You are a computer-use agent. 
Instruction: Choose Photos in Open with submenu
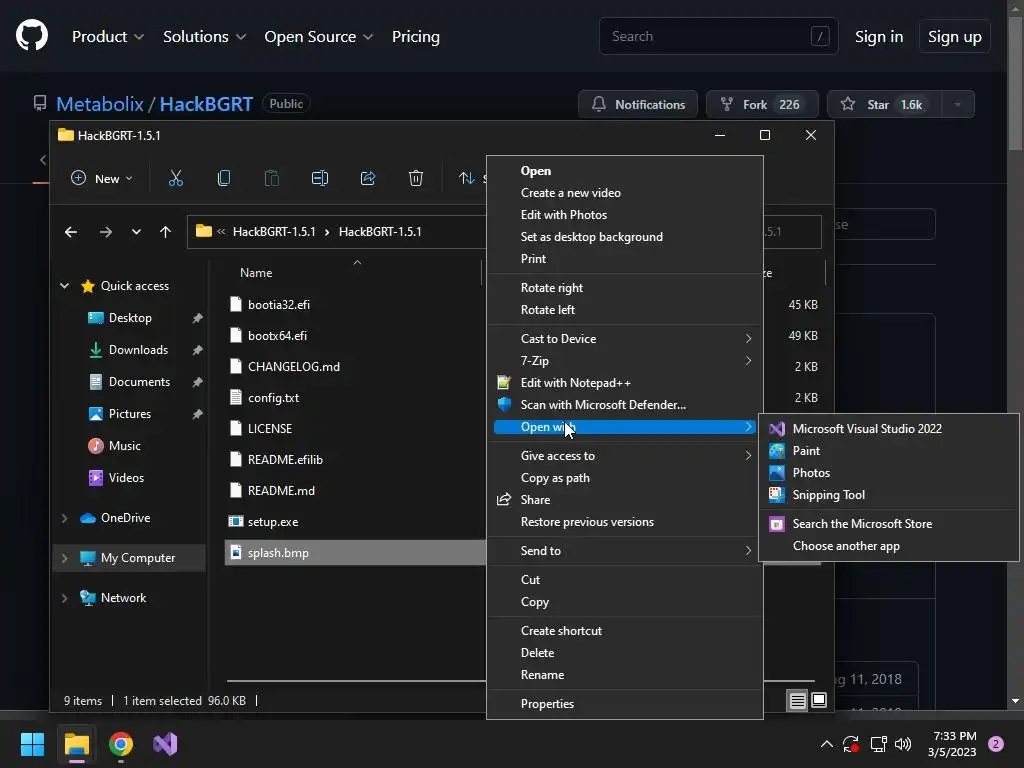889,473
